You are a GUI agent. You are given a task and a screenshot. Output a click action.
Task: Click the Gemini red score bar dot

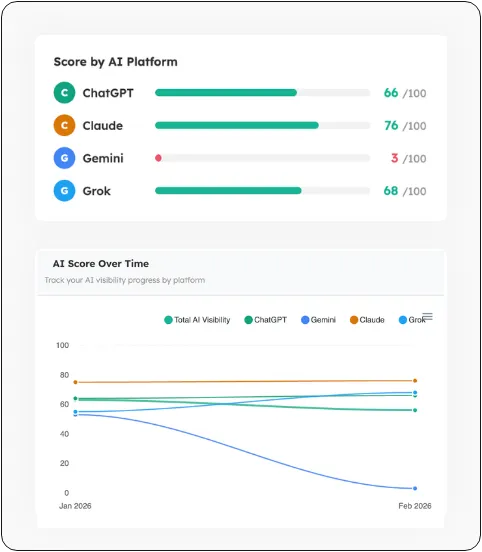158,158
